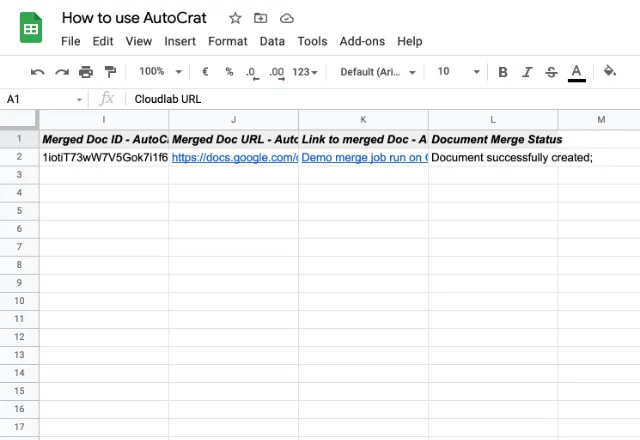Print the spreadsheet using printer icon

86,72
